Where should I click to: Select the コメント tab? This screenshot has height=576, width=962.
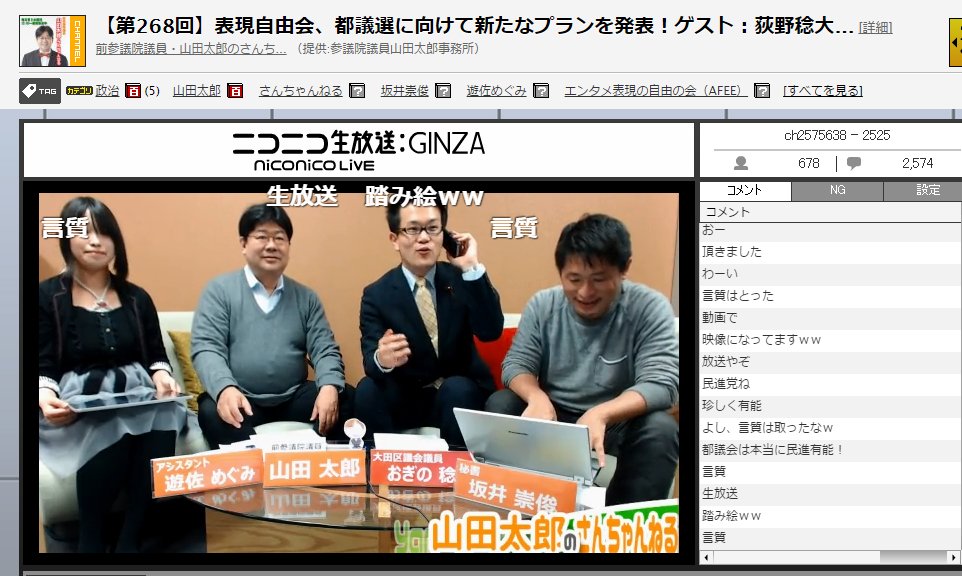point(745,190)
